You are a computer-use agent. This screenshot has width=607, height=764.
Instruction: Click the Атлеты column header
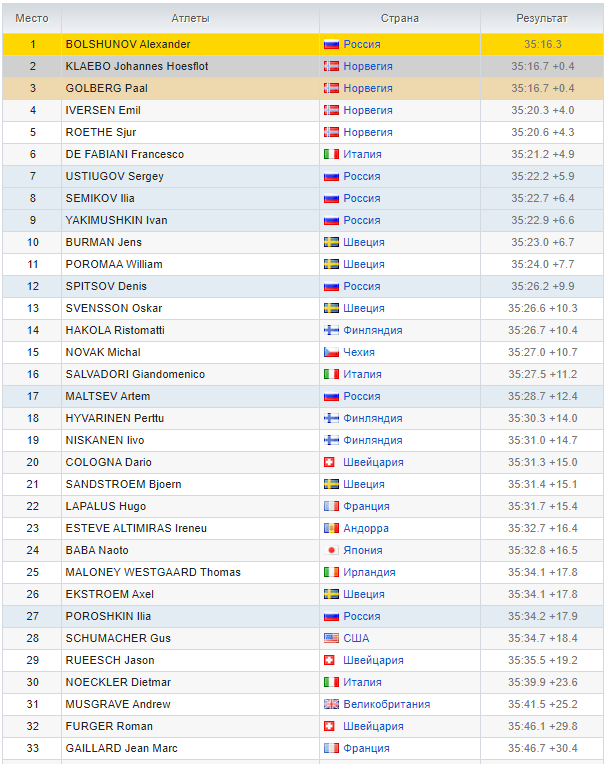190,19
